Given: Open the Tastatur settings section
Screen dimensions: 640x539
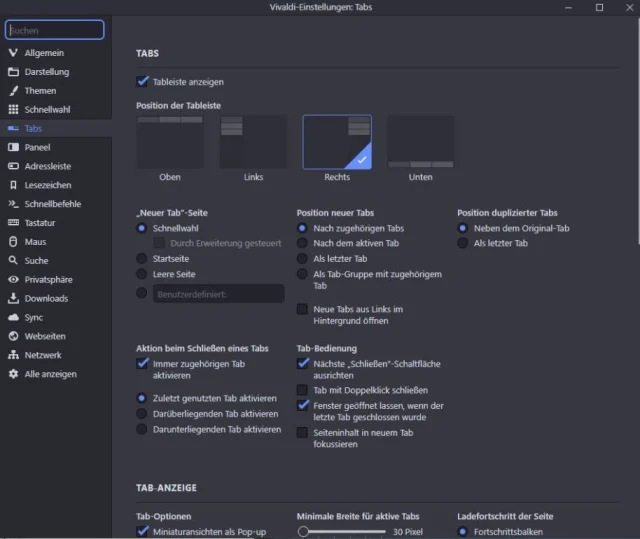Looking at the screenshot, I should [x=40, y=223].
